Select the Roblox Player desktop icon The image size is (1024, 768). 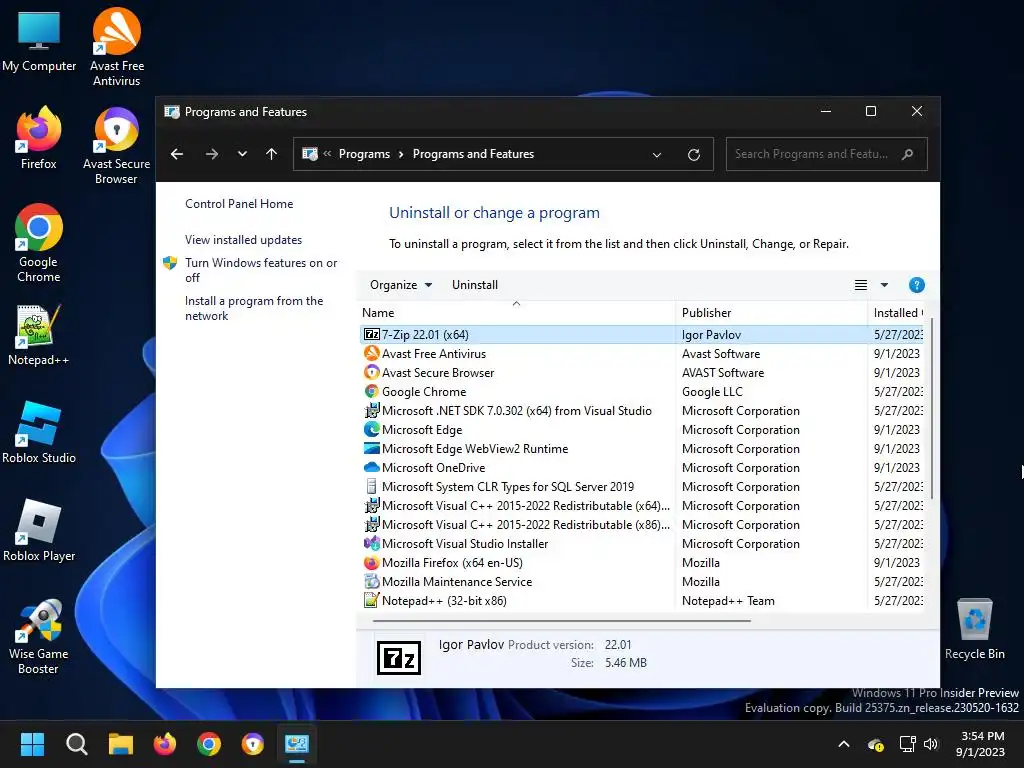39,530
